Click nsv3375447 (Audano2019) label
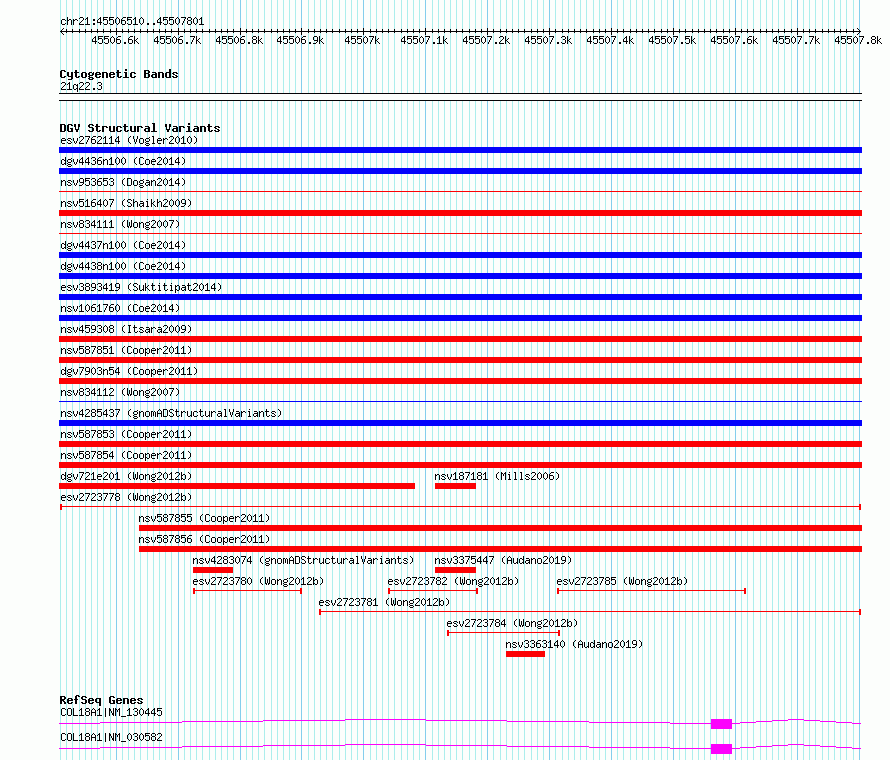 click(503, 560)
